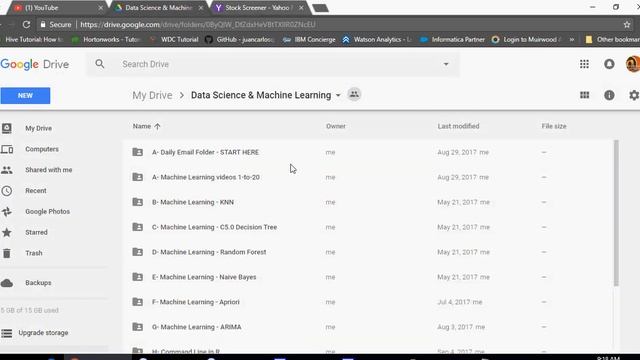Click the search magnifier icon in Drive
Screen dimensions: 640x360
click(100, 64)
